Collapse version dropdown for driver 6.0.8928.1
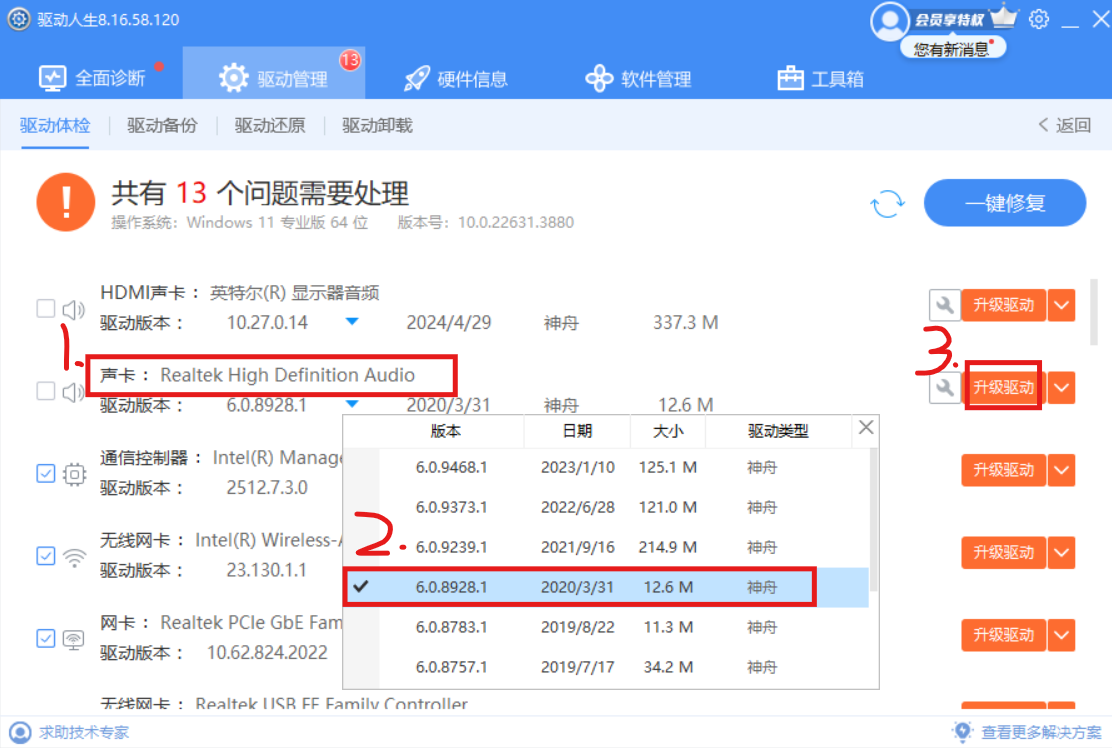This screenshot has width=1112, height=748. 352,404
